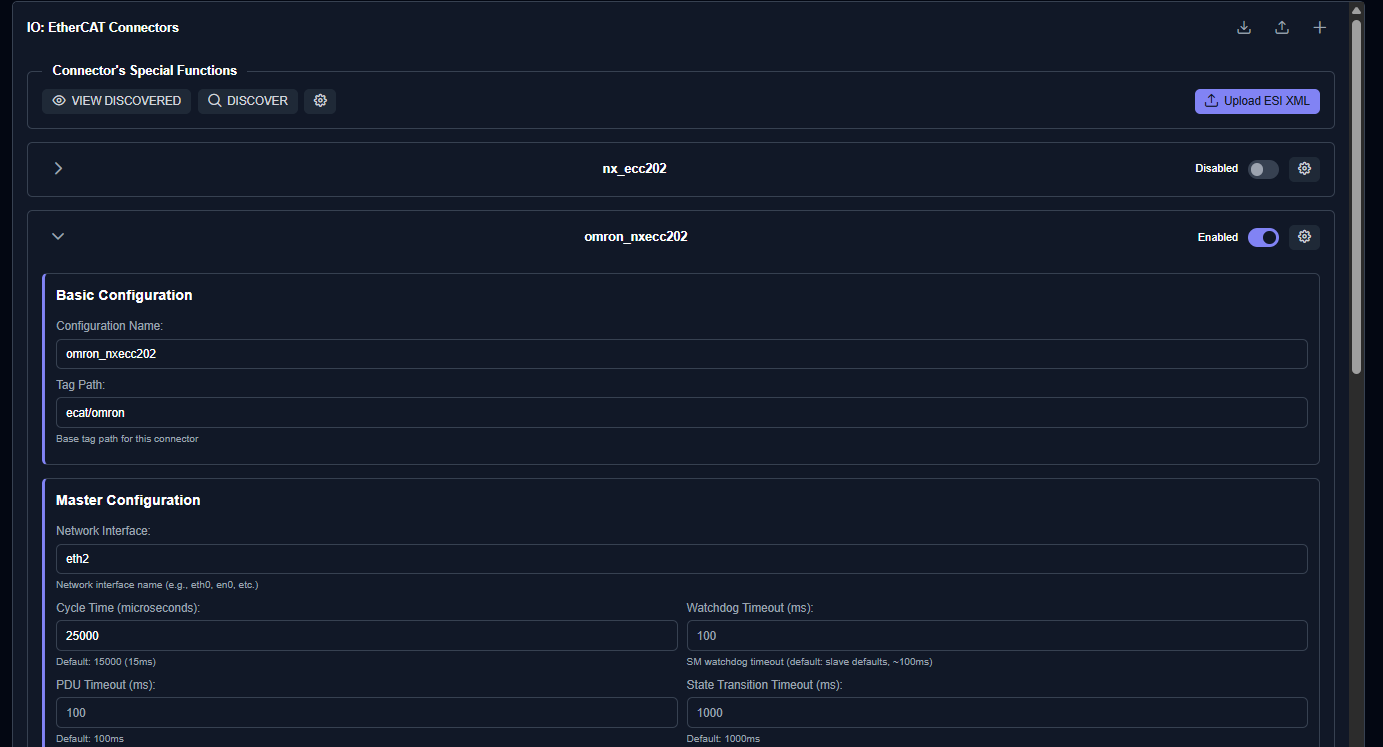Select the Watchdog Timeout field
This screenshot has width=1383, height=747.
click(x=996, y=636)
